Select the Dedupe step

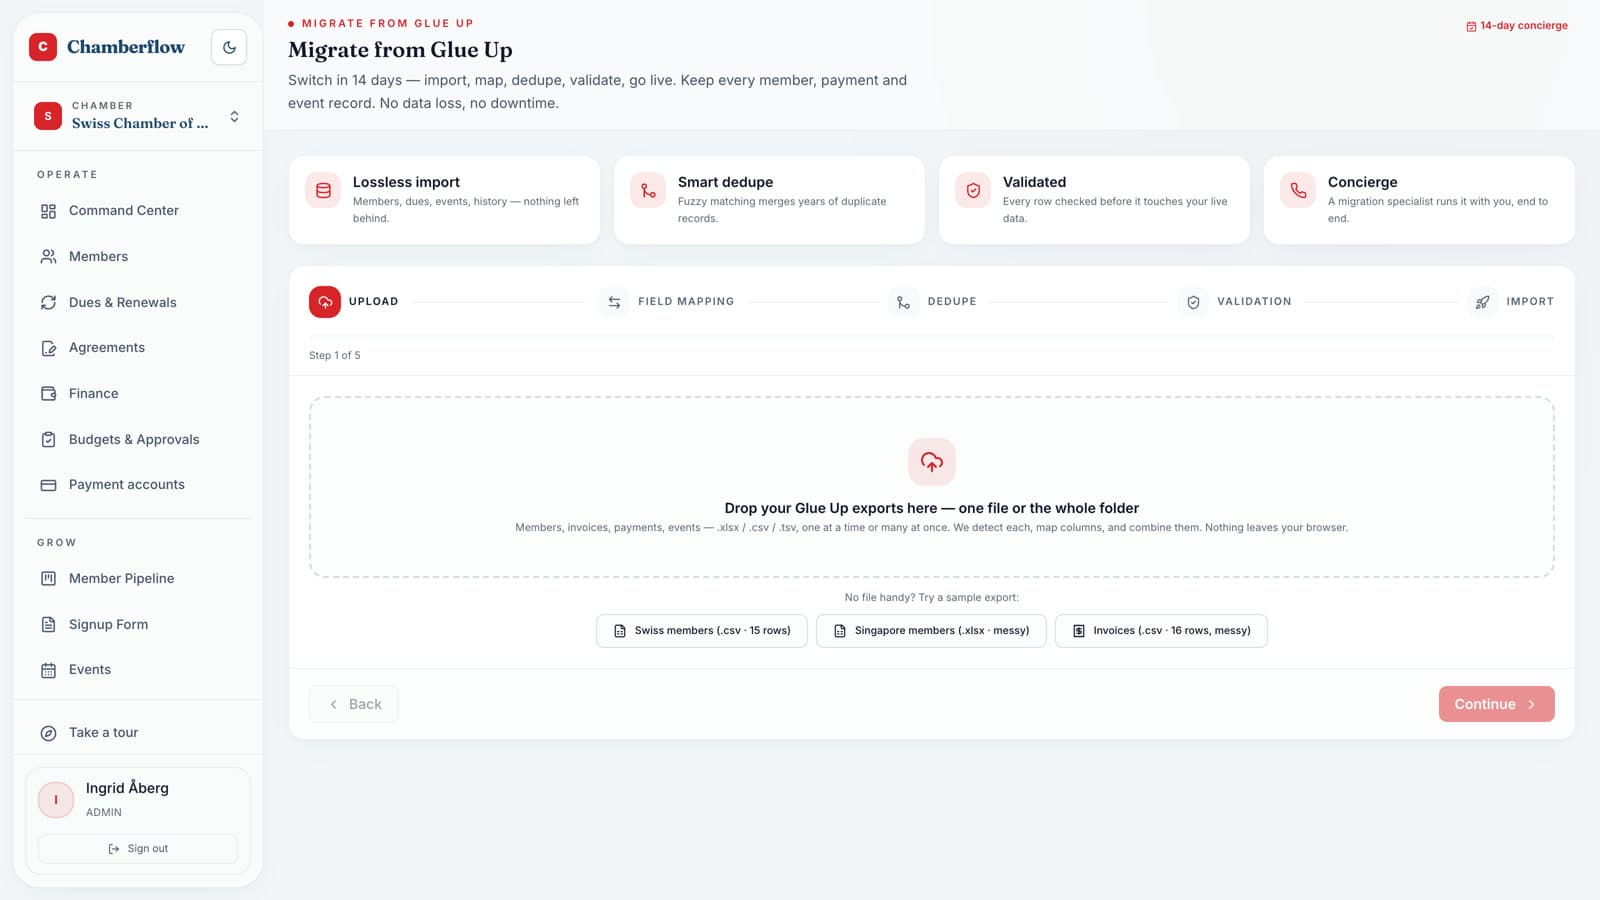[932, 302]
